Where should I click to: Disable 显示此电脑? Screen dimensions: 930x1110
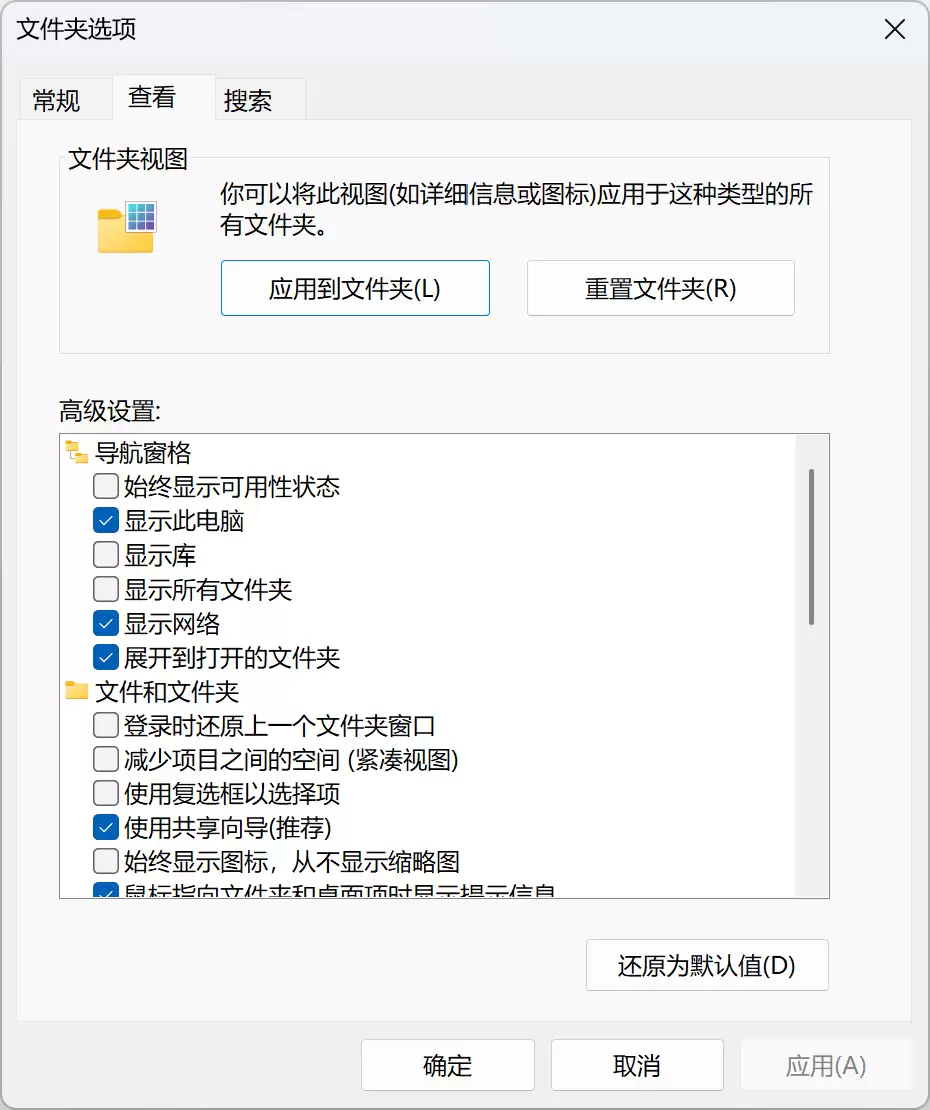point(104,520)
